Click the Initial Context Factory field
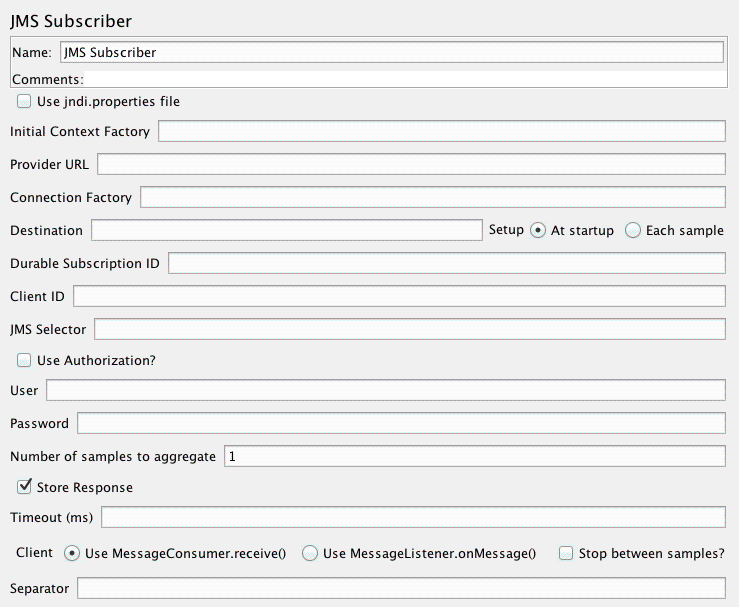739x607 pixels. pyautogui.click(x=440, y=132)
